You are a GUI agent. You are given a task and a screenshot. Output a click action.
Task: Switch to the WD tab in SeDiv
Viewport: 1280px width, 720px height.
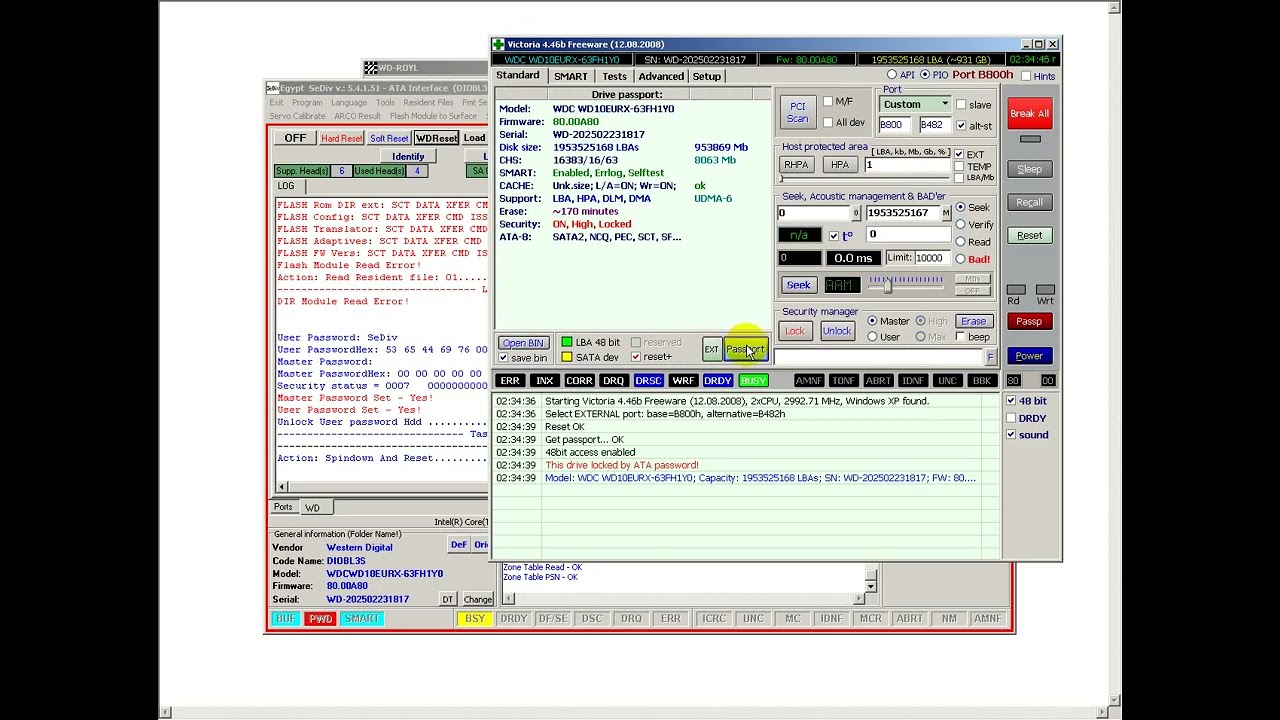(x=312, y=508)
